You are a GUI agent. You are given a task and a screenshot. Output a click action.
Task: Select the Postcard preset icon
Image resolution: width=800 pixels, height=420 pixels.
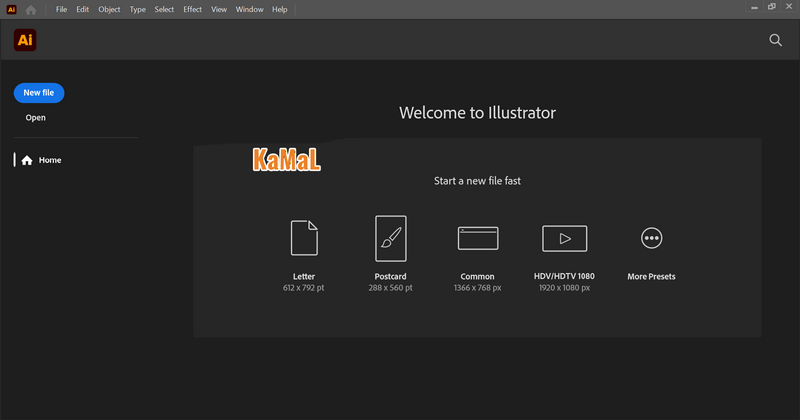(x=391, y=238)
